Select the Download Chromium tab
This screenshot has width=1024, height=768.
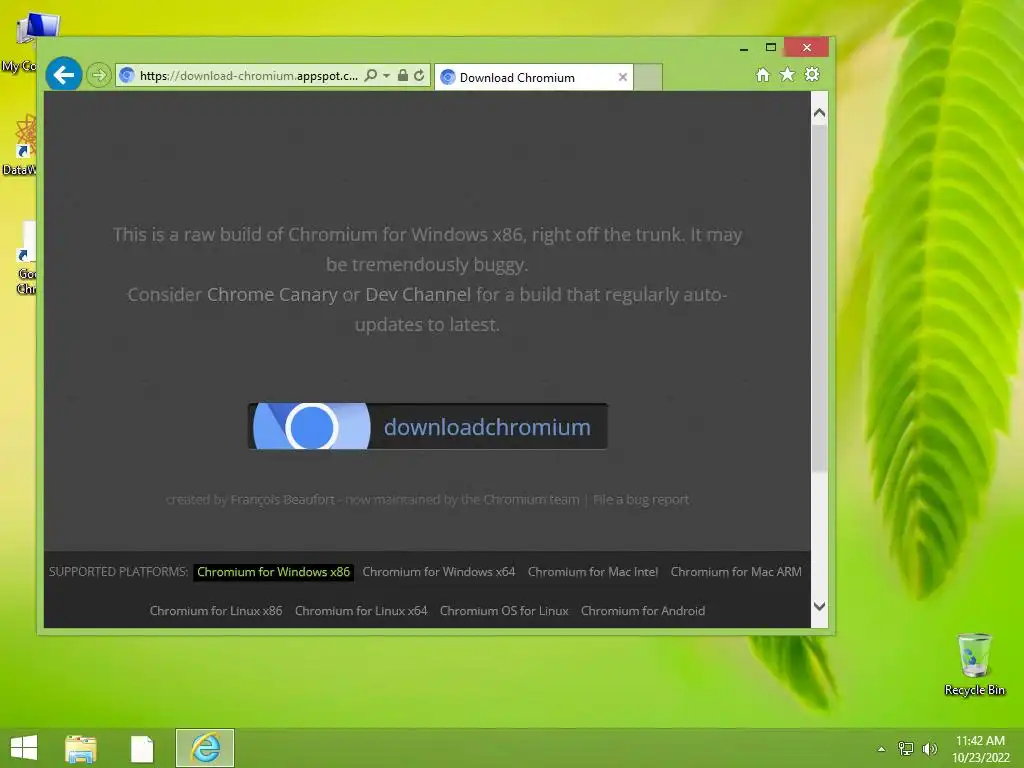pos(534,78)
